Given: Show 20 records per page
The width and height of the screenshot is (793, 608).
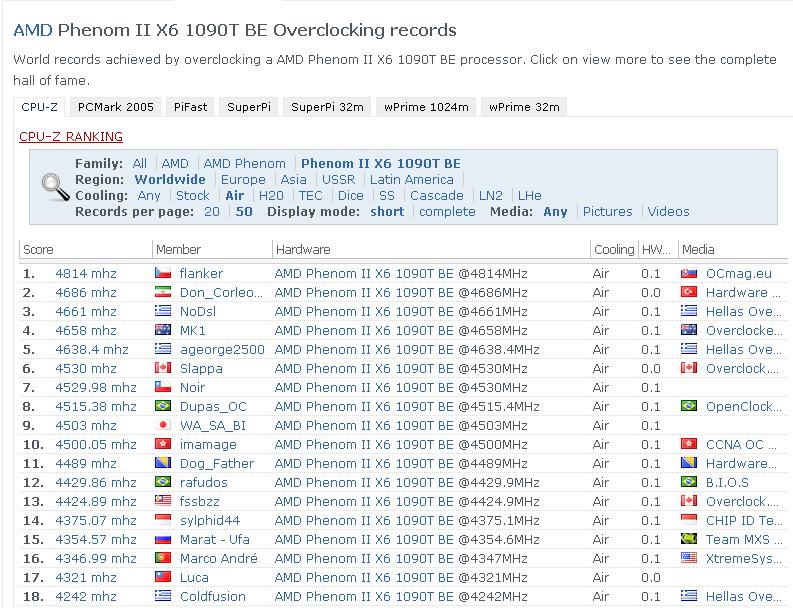Looking at the screenshot, I should pos(212,211).
